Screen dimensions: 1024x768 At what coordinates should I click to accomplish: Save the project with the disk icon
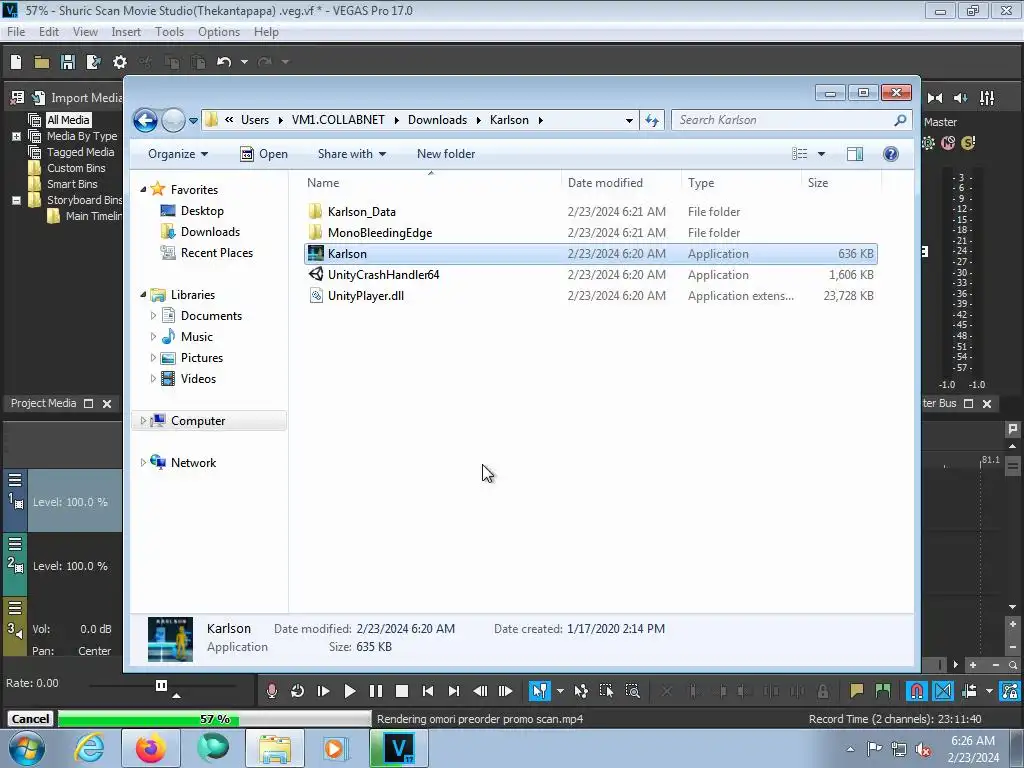67,62
